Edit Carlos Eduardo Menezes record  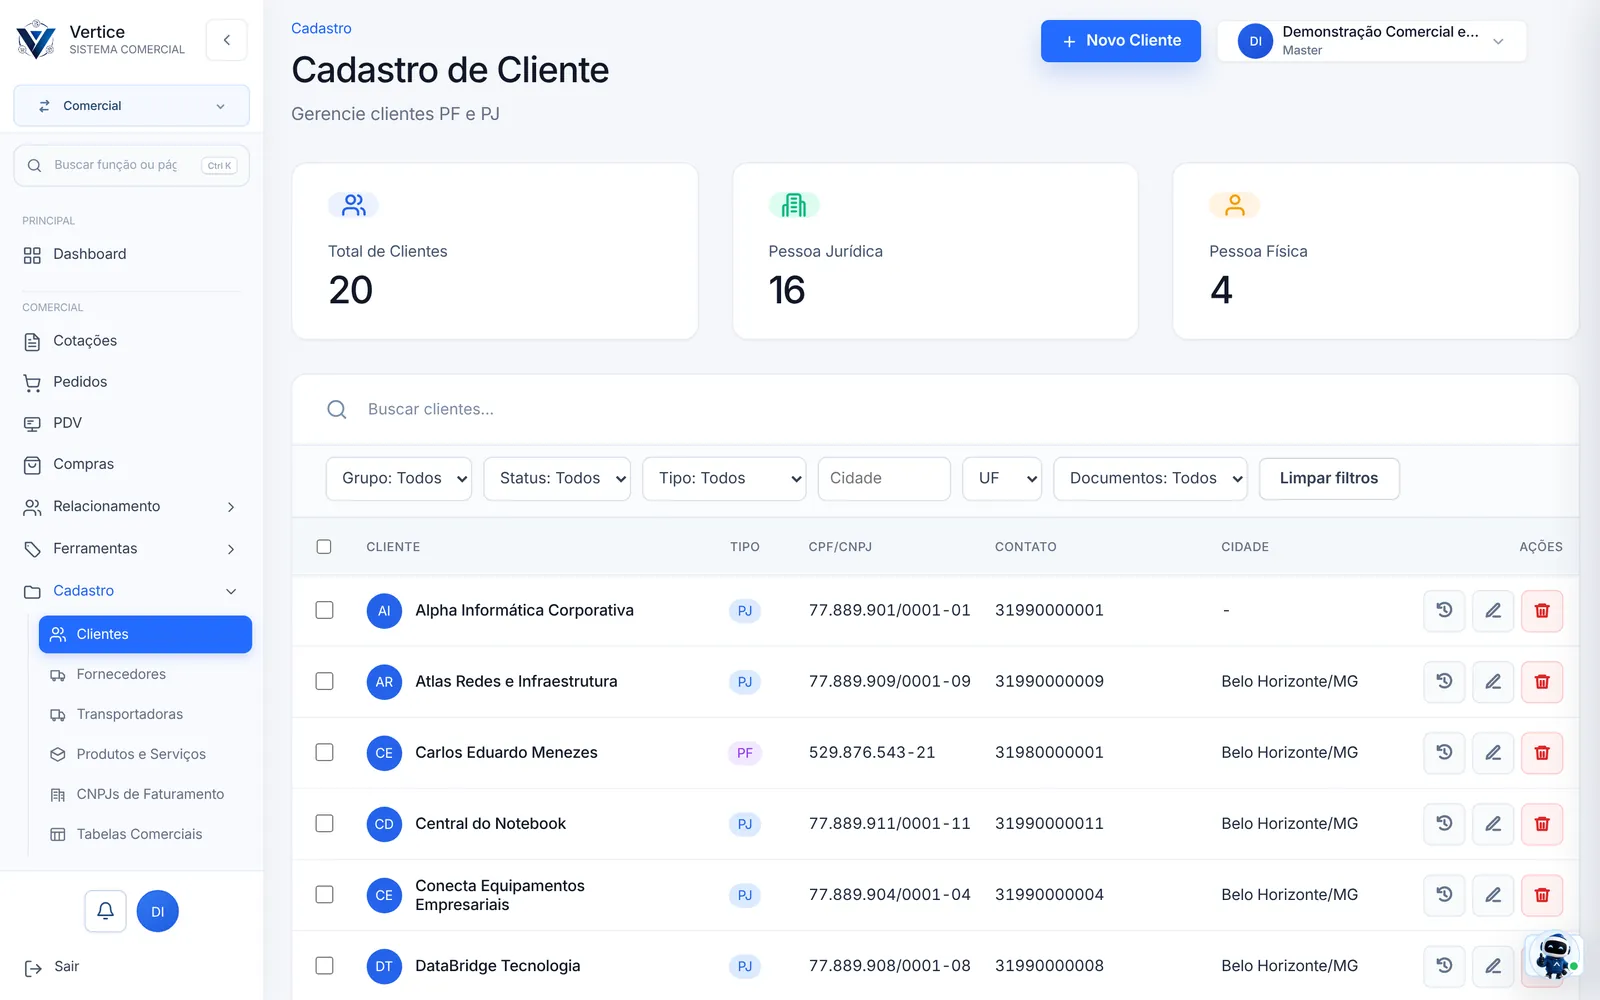point(1493,752)
